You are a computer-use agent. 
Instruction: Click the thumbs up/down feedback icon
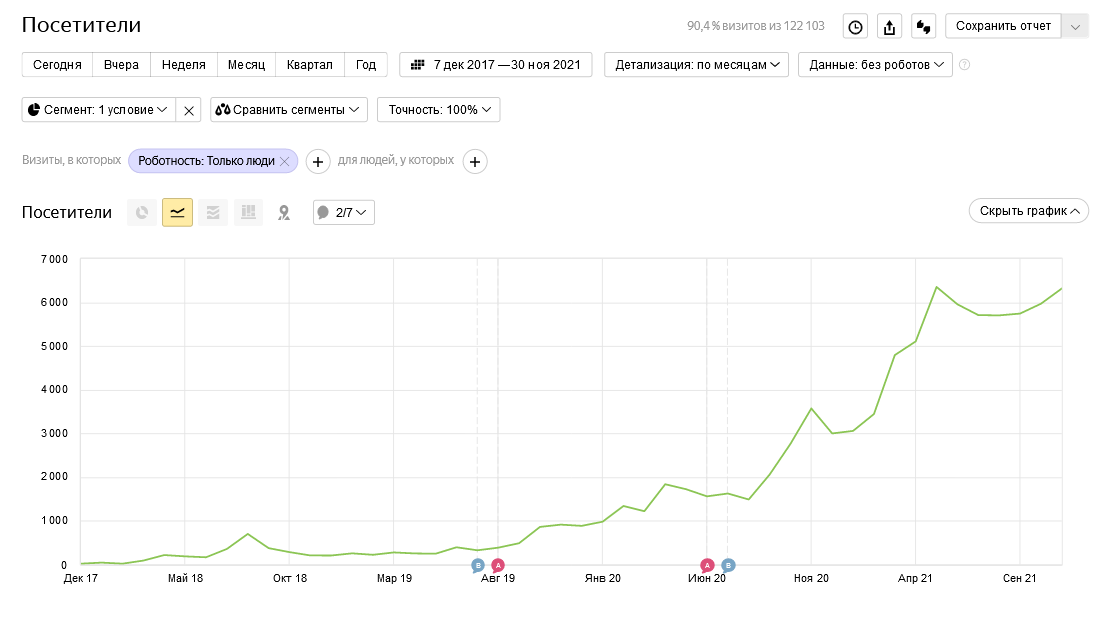tap(923, 27)
